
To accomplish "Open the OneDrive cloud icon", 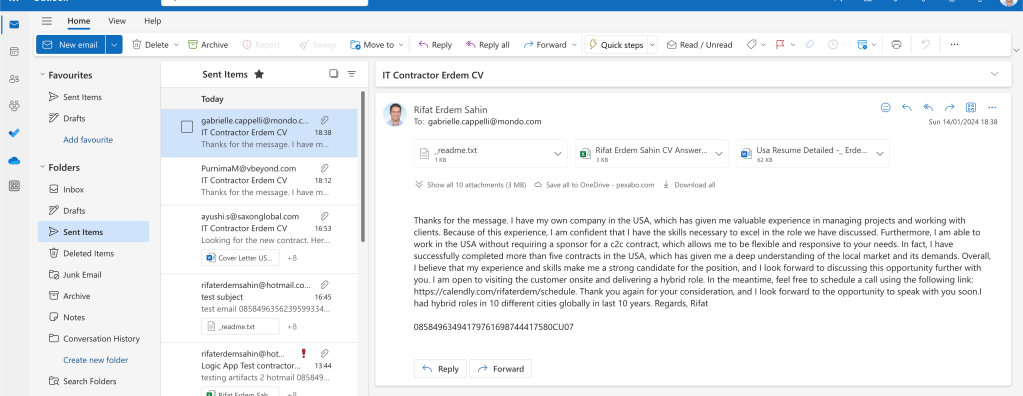I will [14, 160].
